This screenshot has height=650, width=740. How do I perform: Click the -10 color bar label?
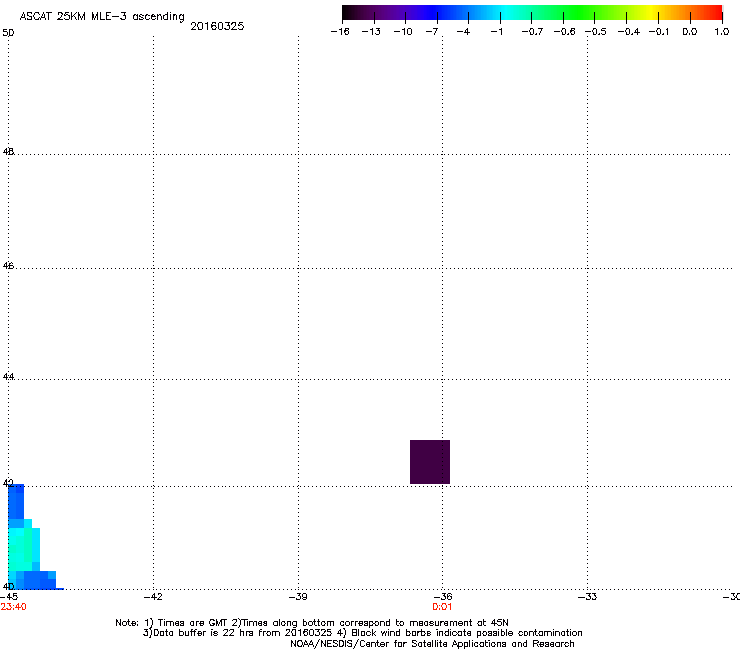pyautogui.click(x=403, y=32)
